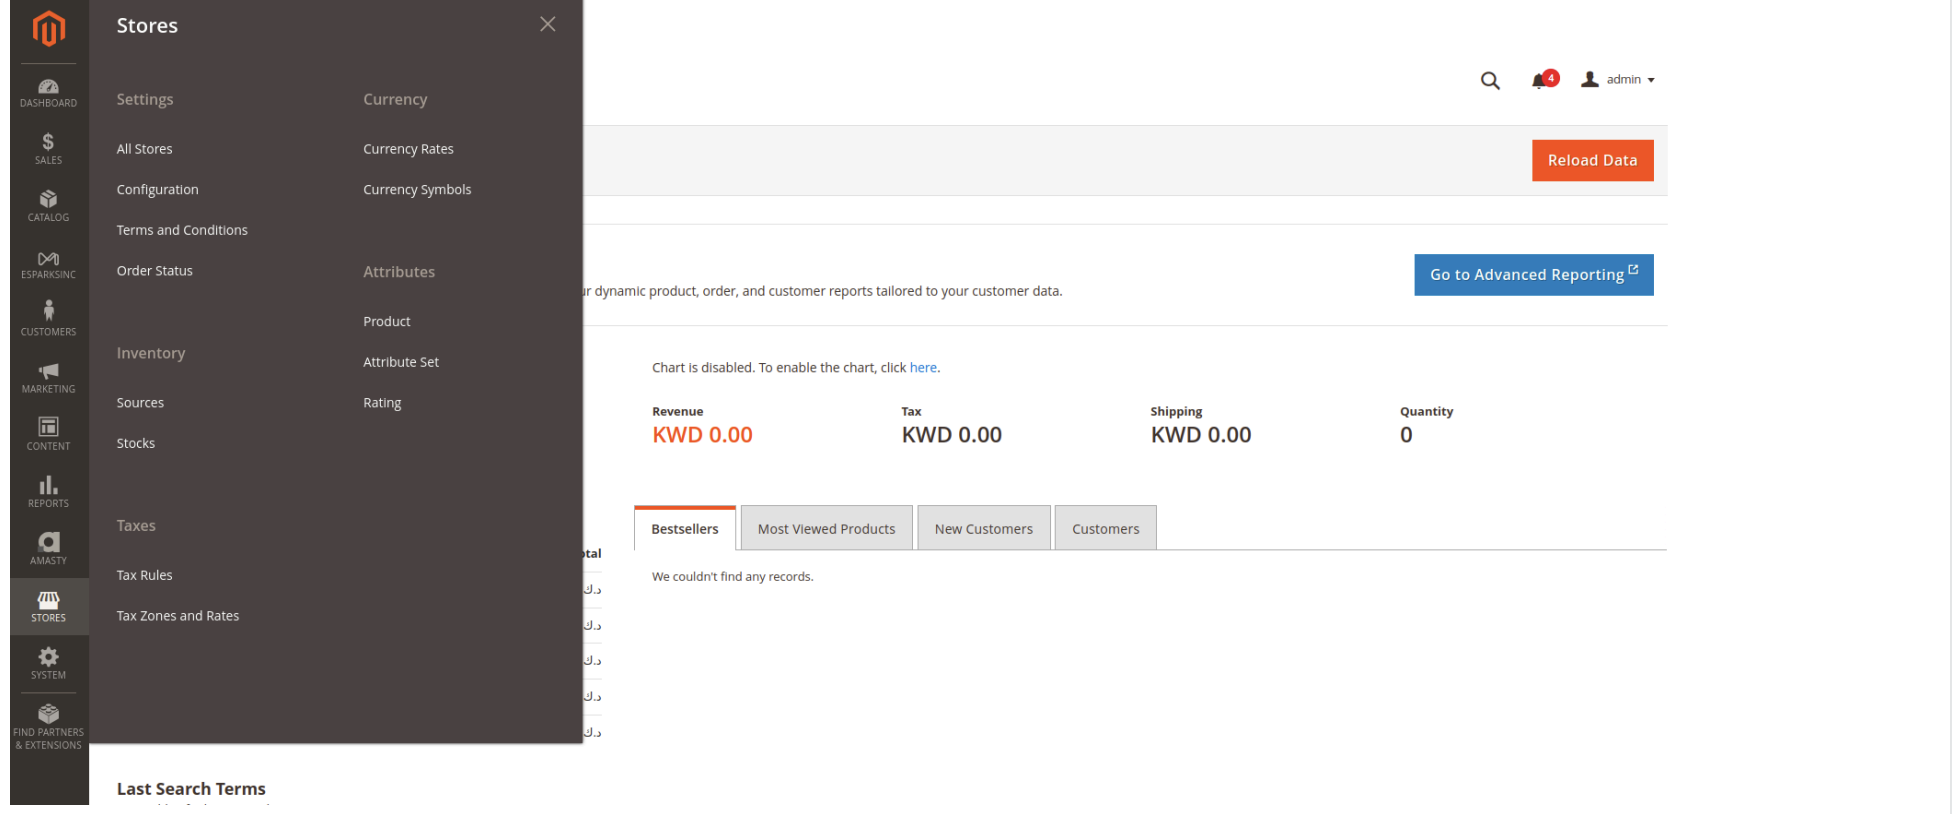Open the Sales sidebar menu
Viewport: 1952px width, 814px height.
(x=48, y=149)
